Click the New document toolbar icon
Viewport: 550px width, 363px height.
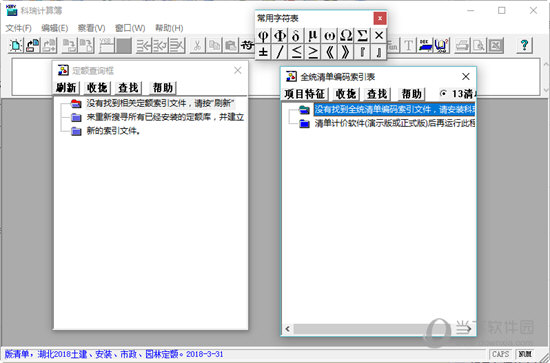[x=15, y=46]
